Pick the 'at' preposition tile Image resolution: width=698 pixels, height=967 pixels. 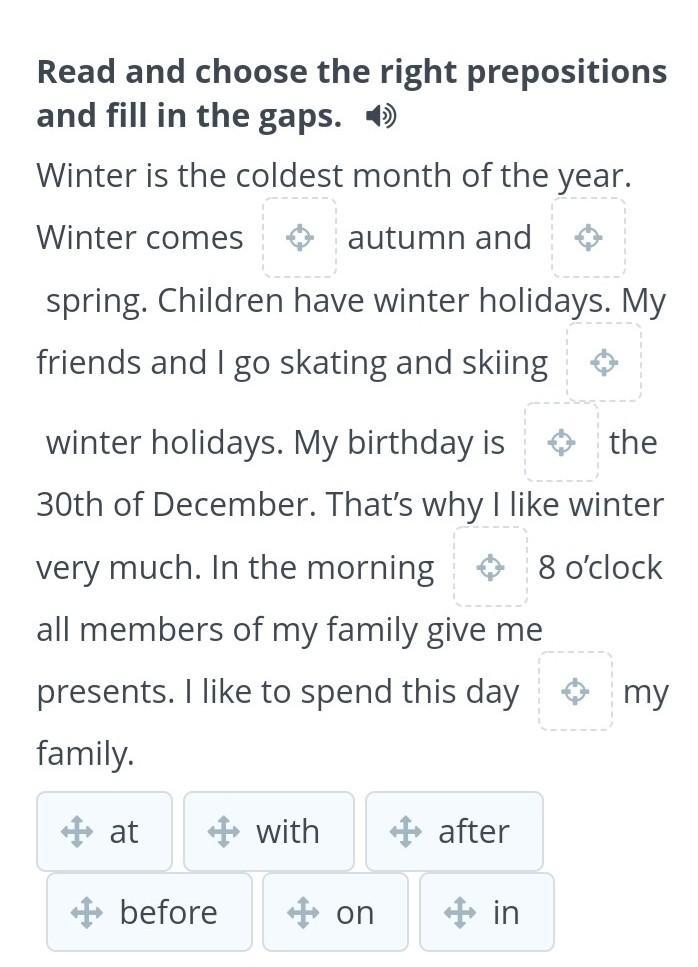coord(105,831)
